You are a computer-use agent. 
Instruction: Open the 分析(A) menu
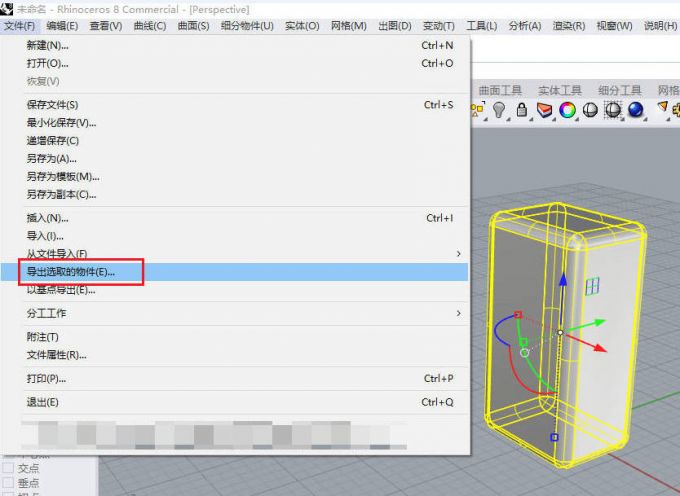click(x=525, y=26)
